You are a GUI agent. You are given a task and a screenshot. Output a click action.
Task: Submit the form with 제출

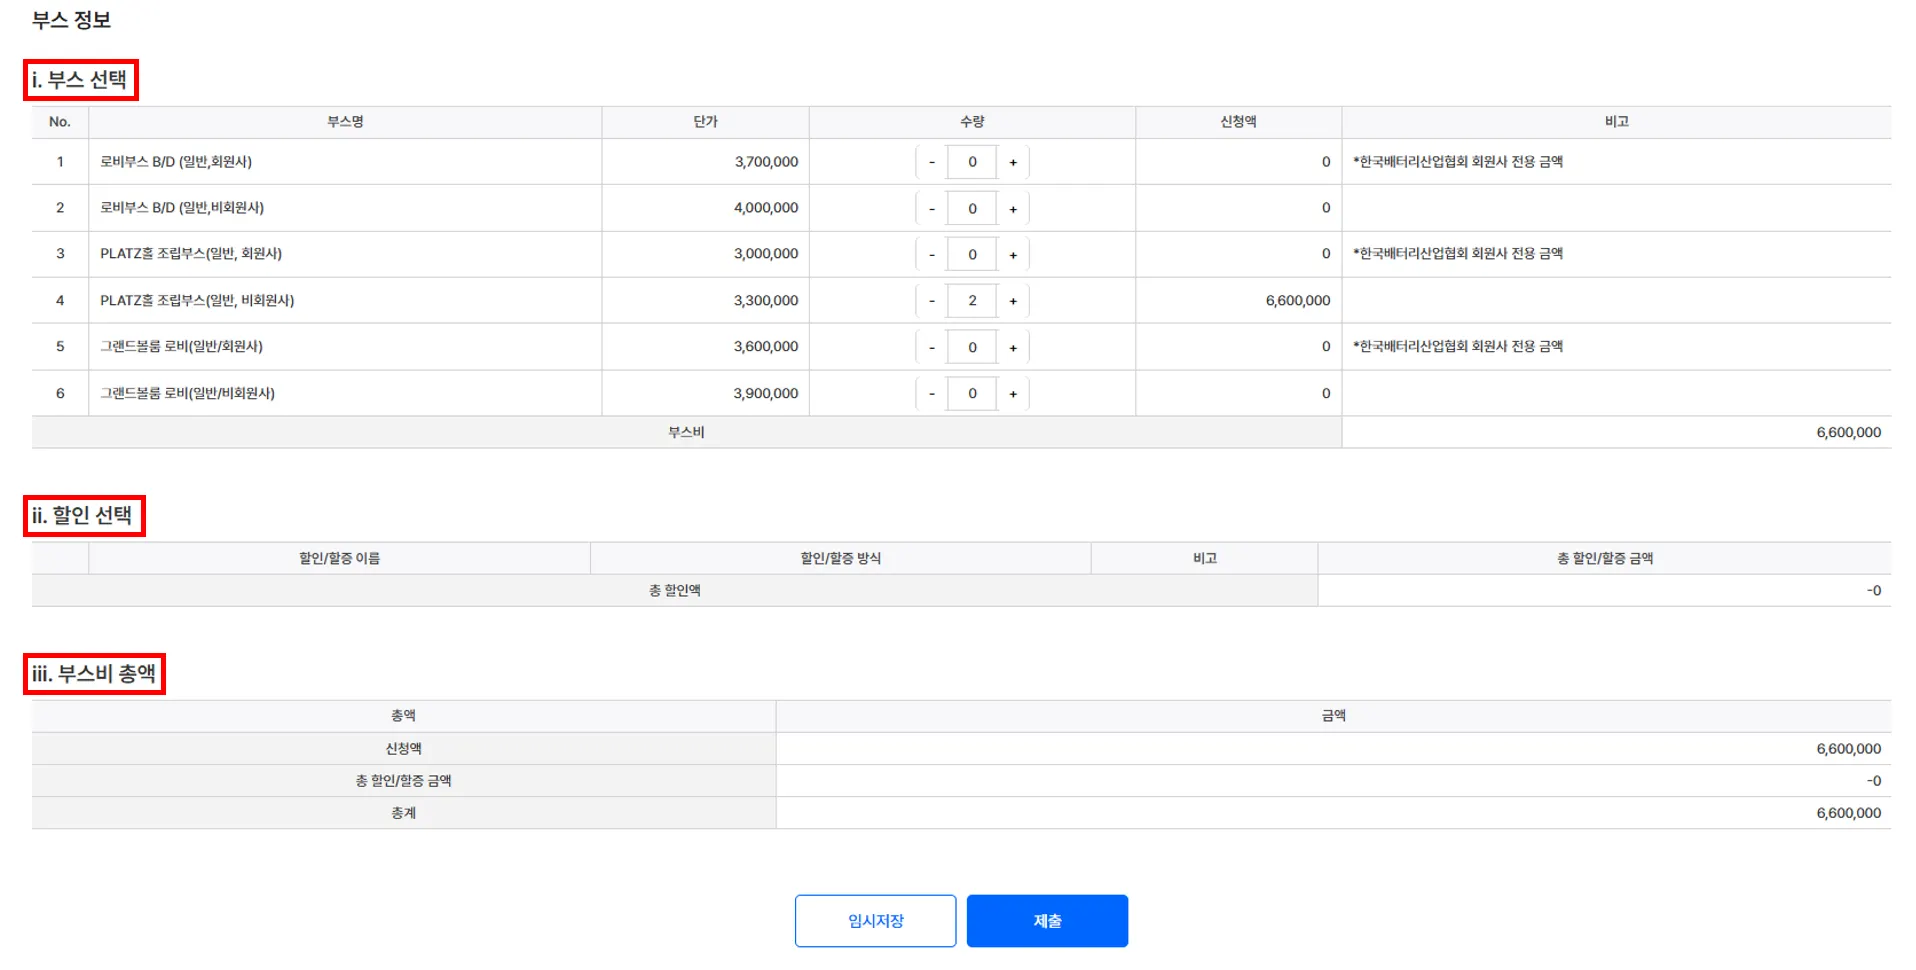pyautogui.click(x=1047, y=921)
